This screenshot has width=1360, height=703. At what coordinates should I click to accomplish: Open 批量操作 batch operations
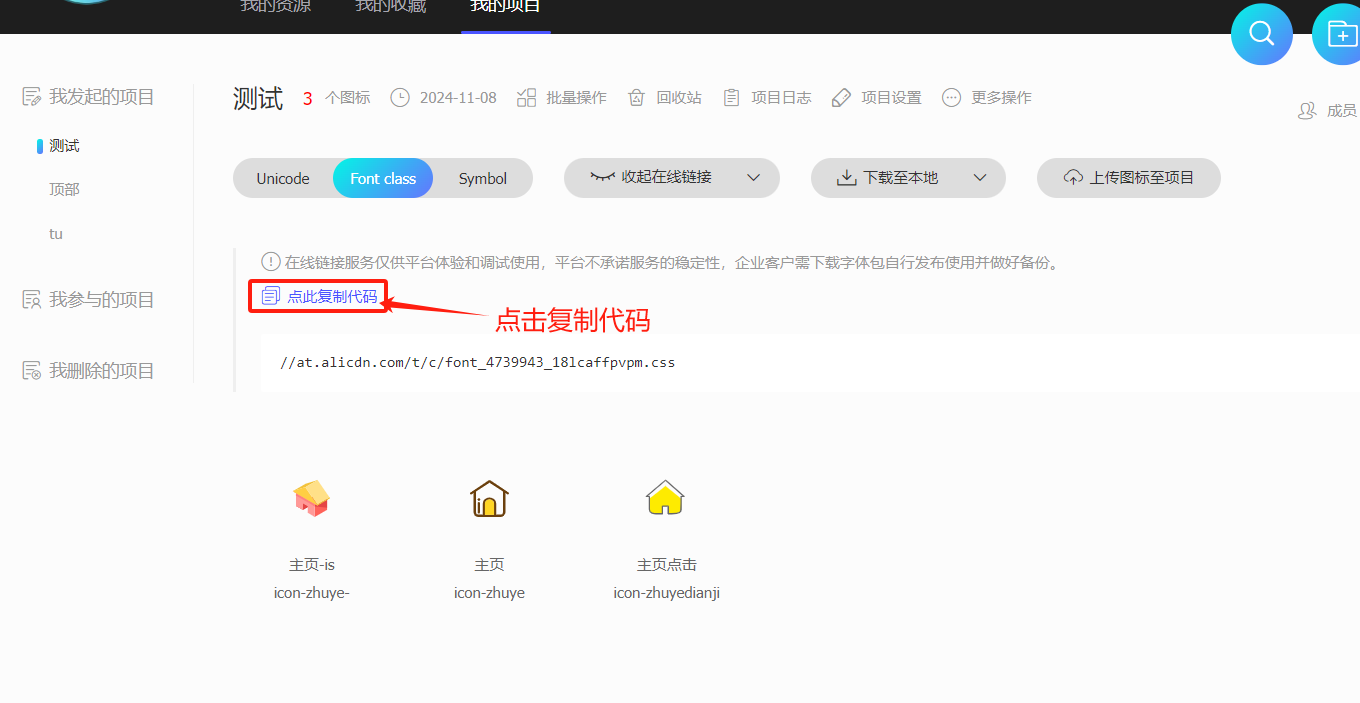coord(562,98)
